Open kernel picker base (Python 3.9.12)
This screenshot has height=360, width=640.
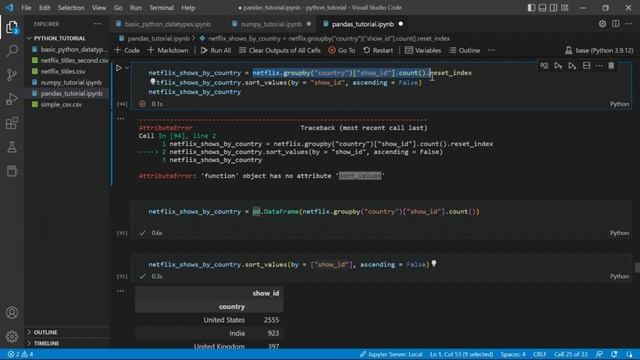coord(599,50)
